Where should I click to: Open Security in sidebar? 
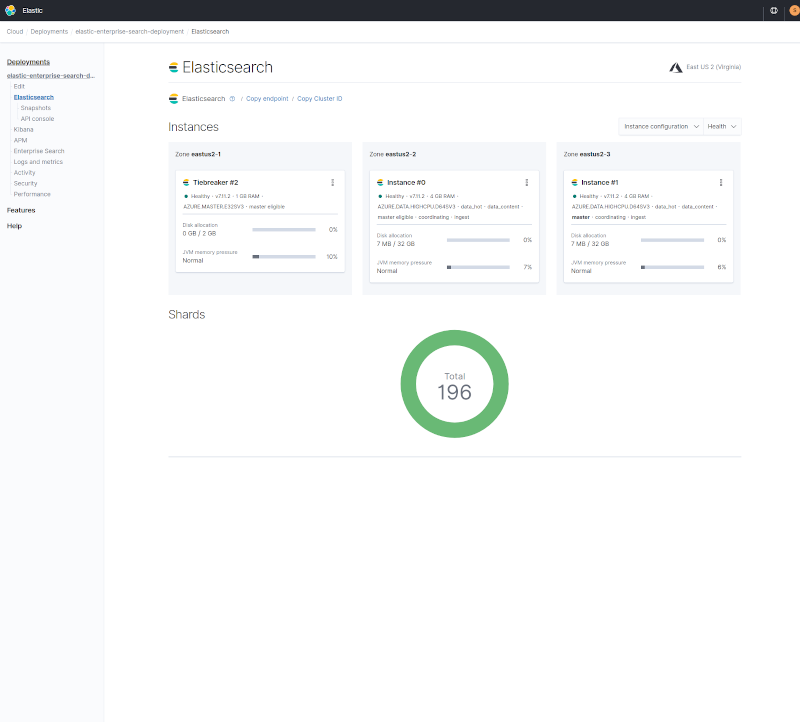26,184
